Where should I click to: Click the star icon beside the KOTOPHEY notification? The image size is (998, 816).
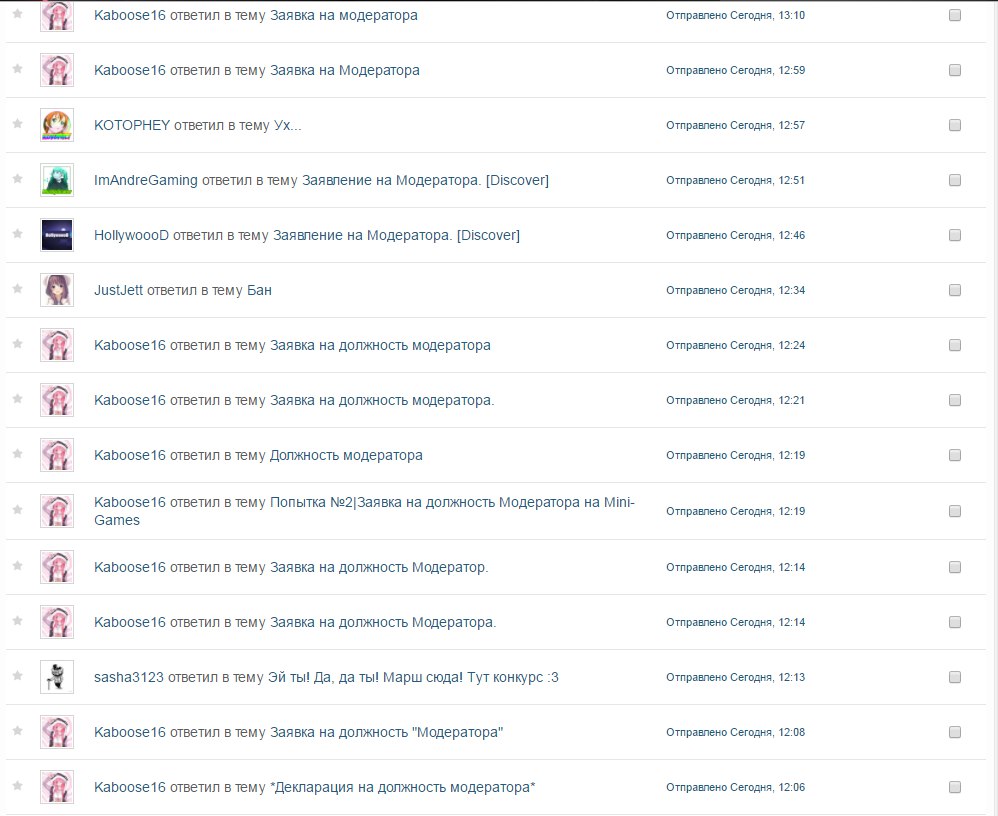click(x=18, y=123)
